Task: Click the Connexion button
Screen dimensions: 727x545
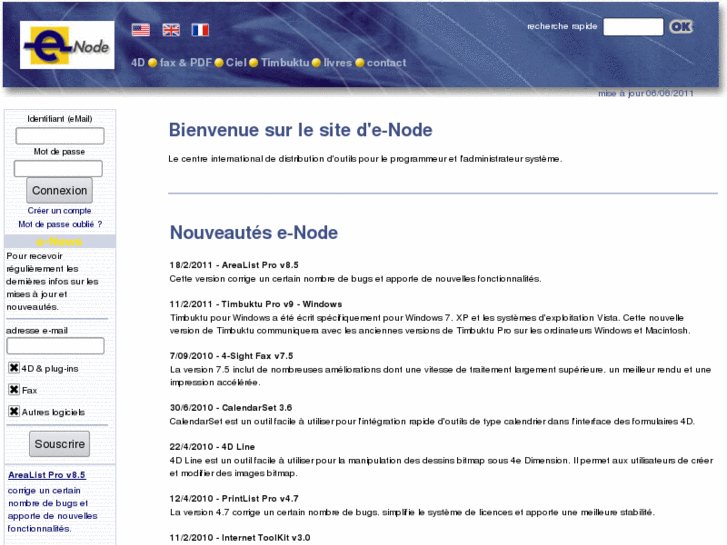Action: pyautogui.click(x=59, y=190)
